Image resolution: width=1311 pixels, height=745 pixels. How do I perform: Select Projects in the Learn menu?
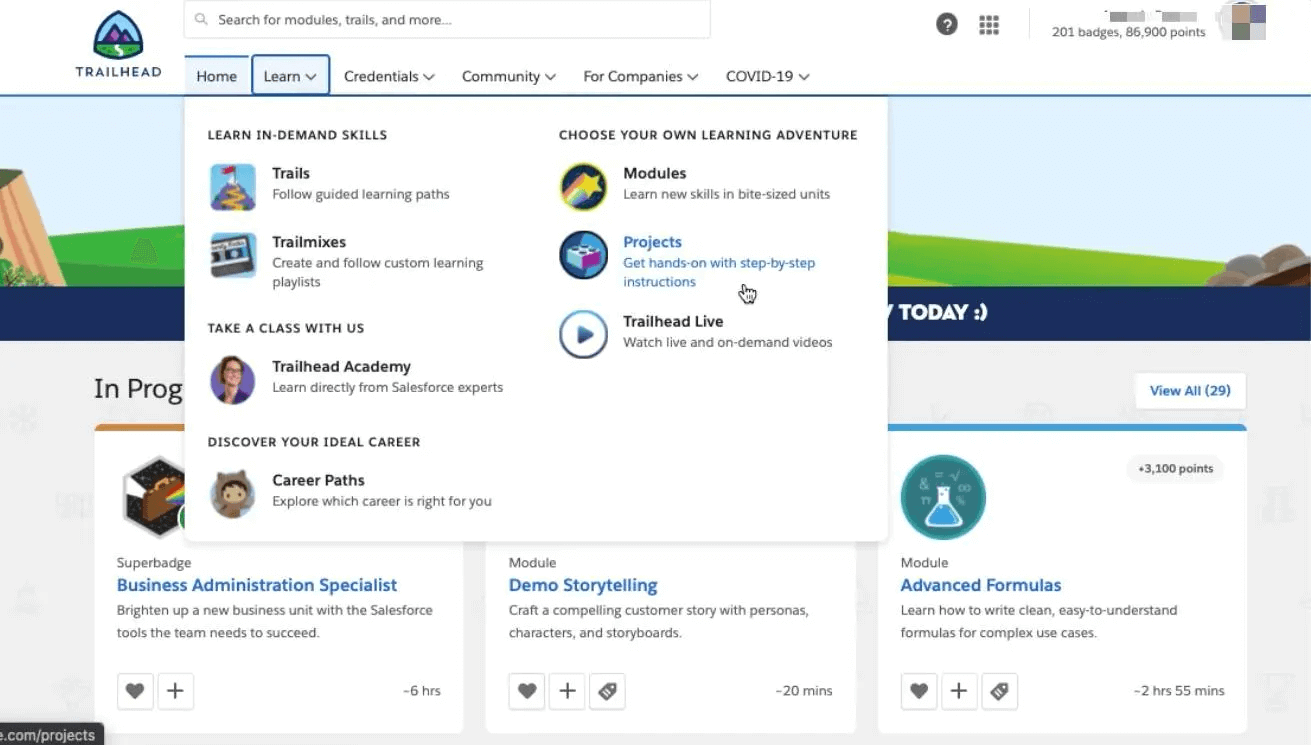coord(652,242)
